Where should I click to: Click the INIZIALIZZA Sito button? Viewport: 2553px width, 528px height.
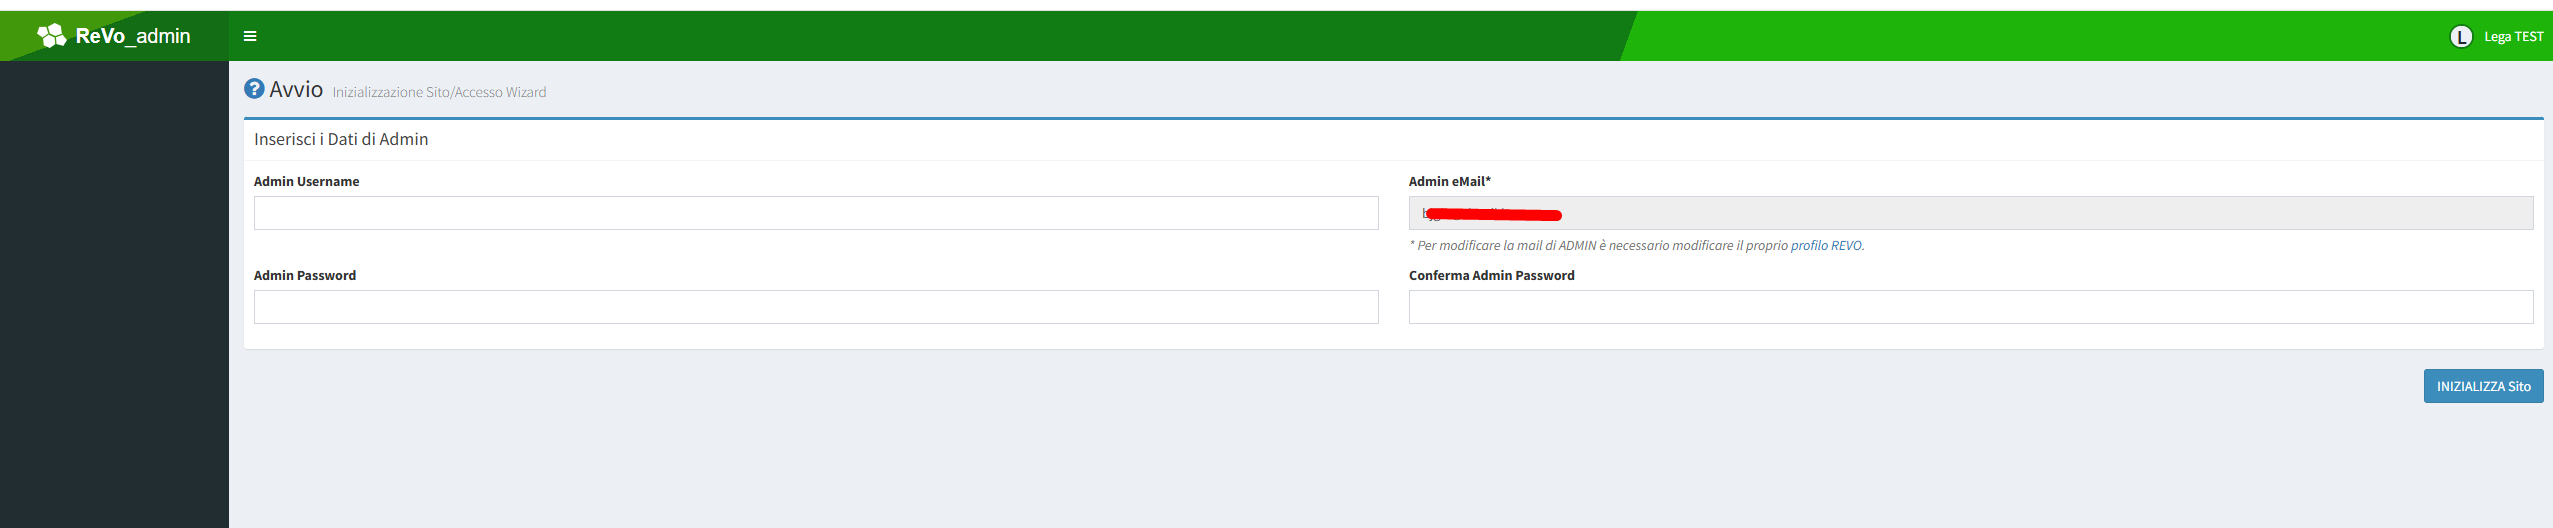(x=2483, y=386)
